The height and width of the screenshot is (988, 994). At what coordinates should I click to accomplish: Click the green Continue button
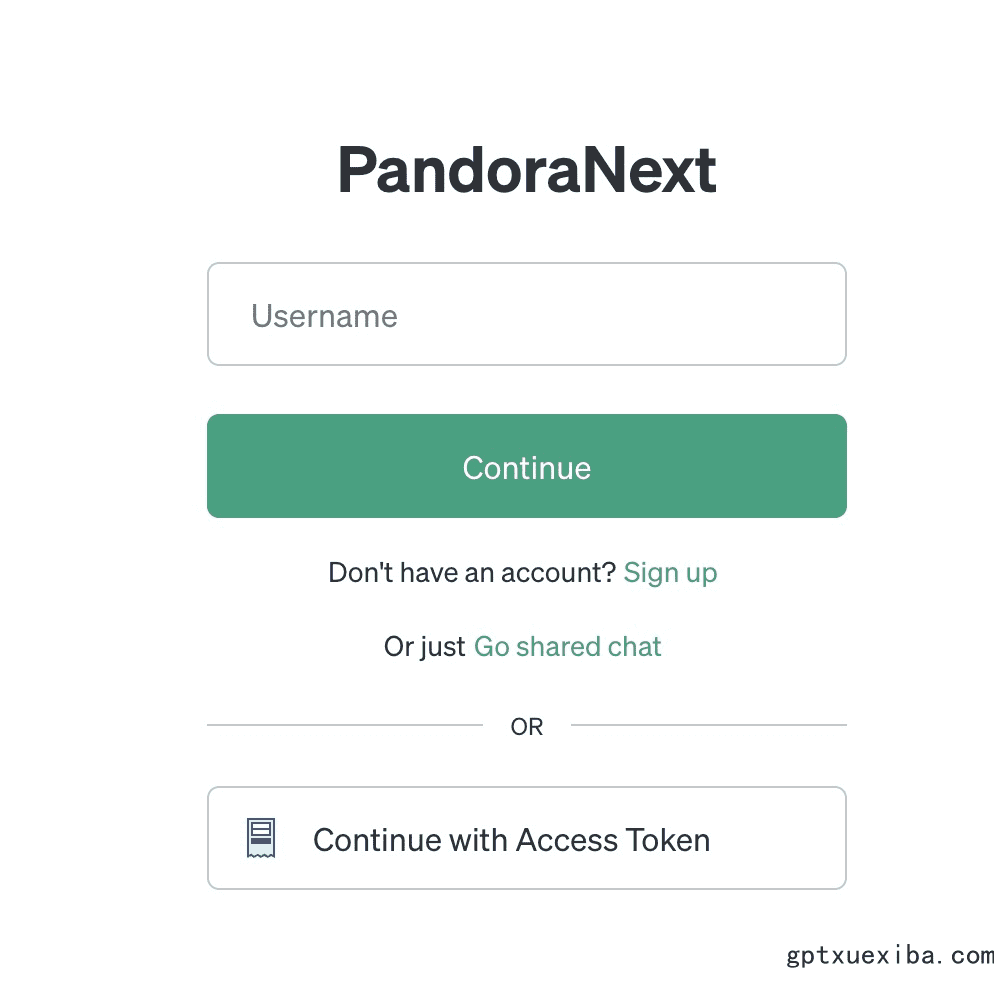(527, 466)
